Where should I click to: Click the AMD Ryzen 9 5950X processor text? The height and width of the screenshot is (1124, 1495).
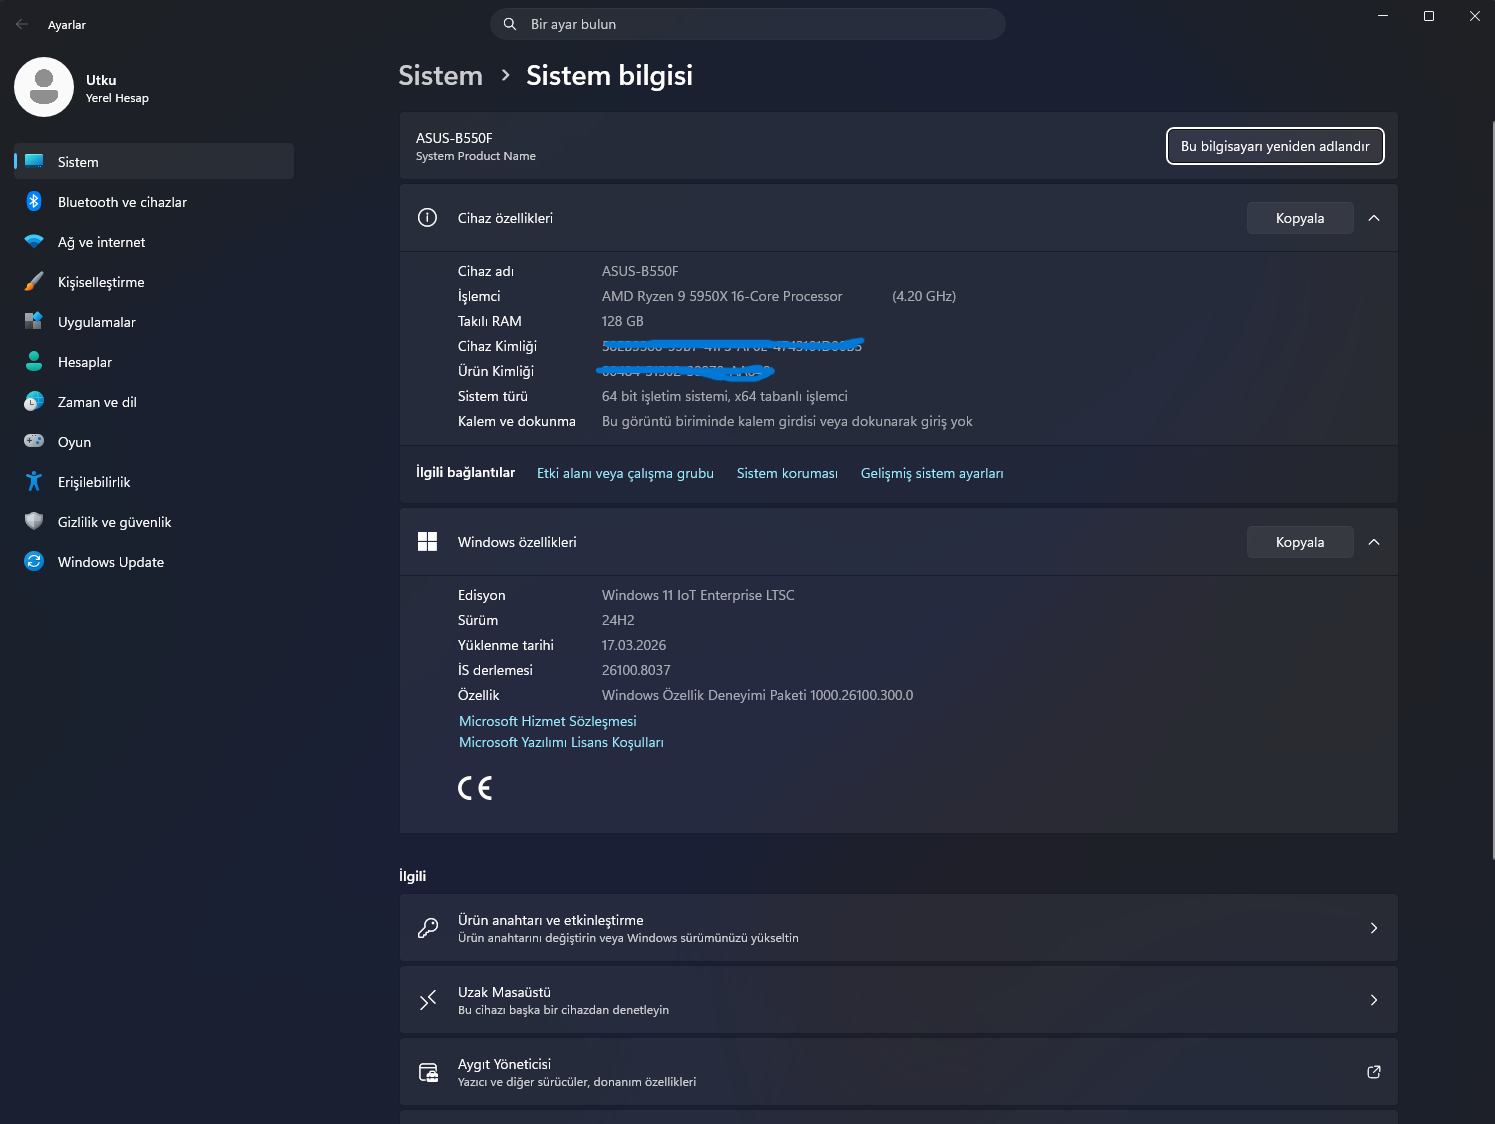tap(722, 296)
